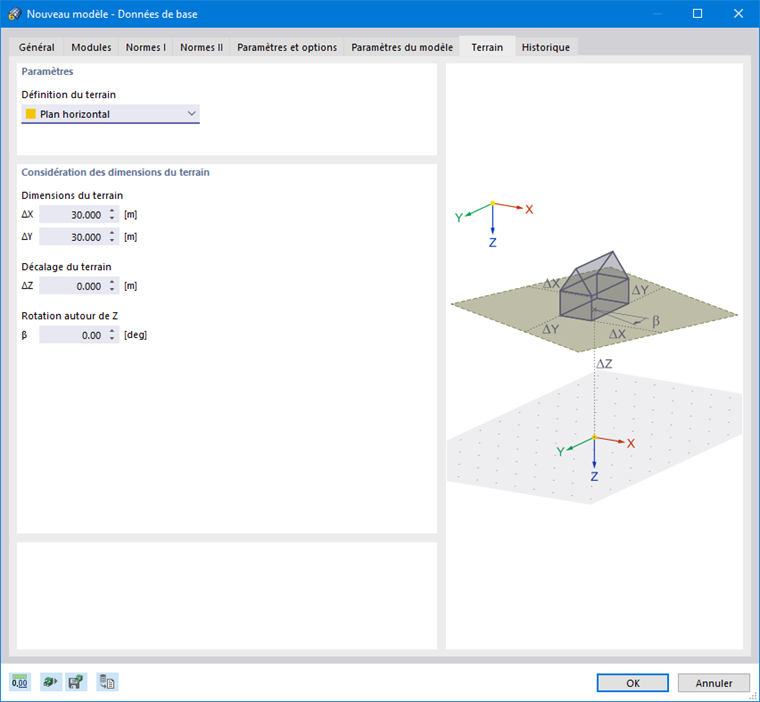This screenshot has width=760, height=702.
Task: Switch to the Historique tab
Action: tap(546, 47)
